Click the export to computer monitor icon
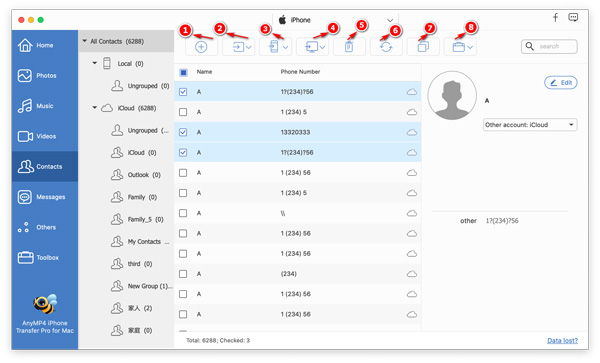Viewport: 600px width, 363px height. coord(311,47)
